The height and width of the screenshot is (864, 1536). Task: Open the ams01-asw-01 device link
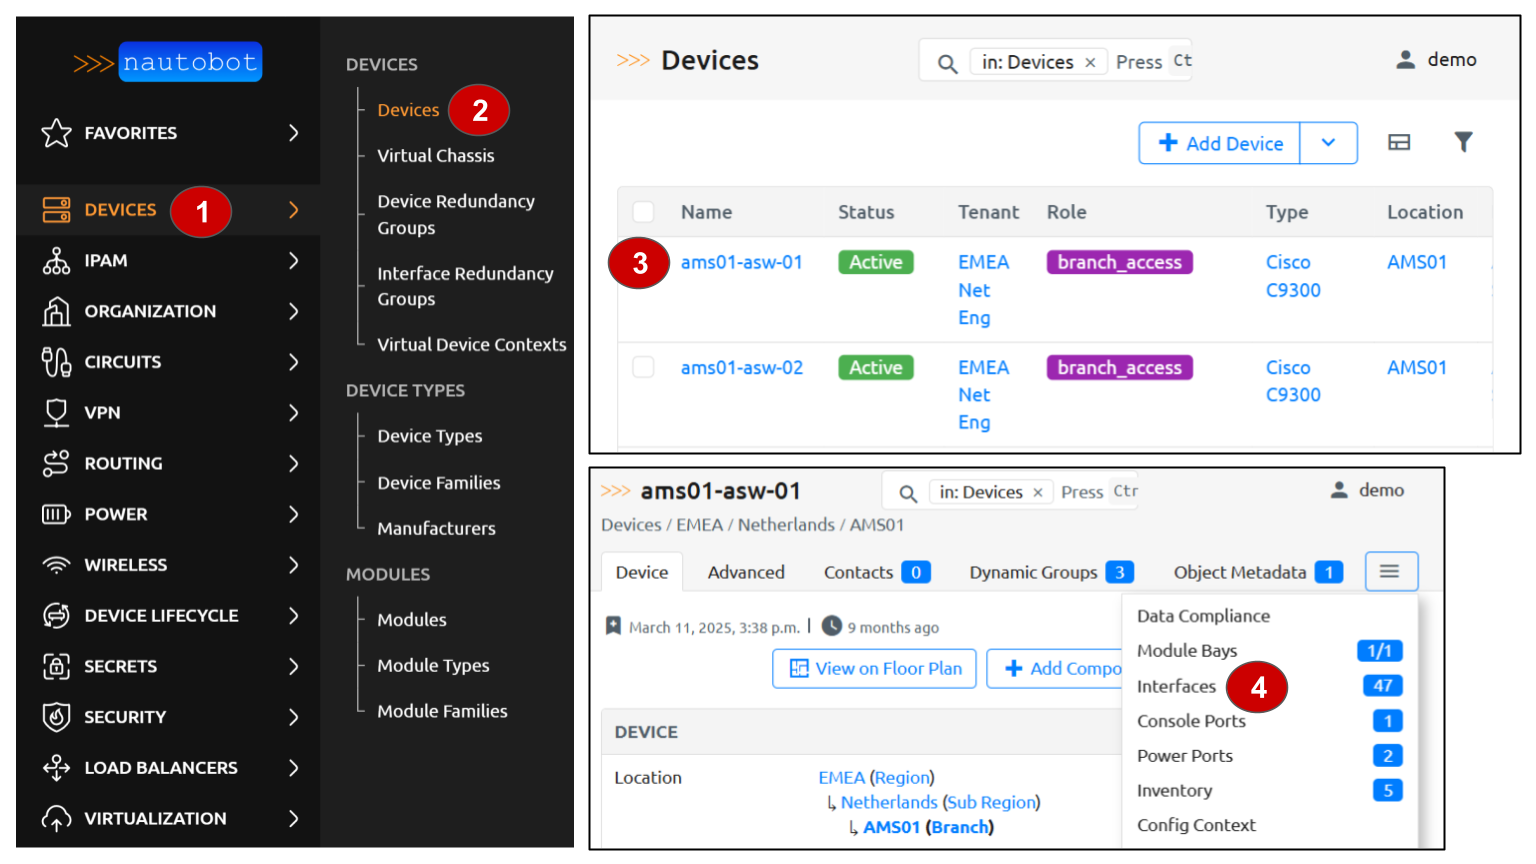(x=742, y=262)
